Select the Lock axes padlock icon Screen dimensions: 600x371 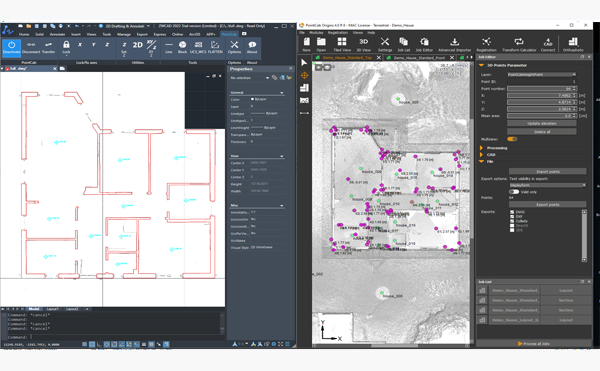66,47
